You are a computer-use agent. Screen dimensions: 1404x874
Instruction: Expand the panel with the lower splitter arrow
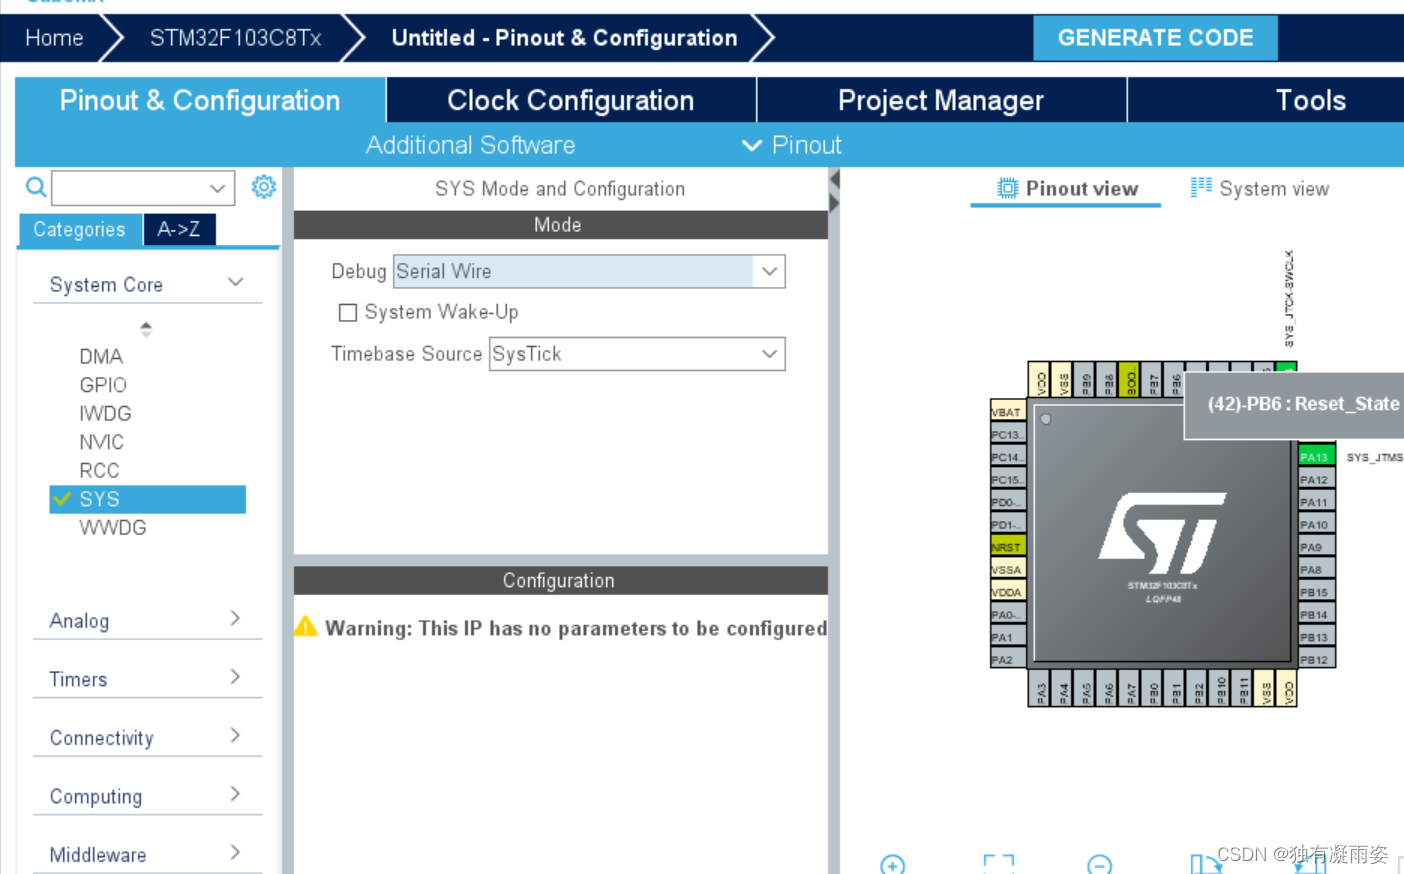pos(834,202)
